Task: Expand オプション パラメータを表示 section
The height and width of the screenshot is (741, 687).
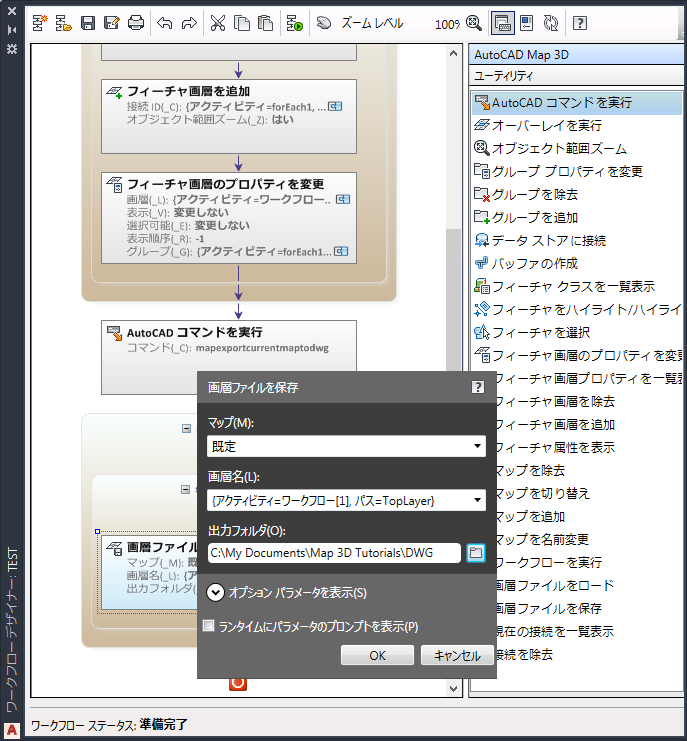Action: point(215,593)
